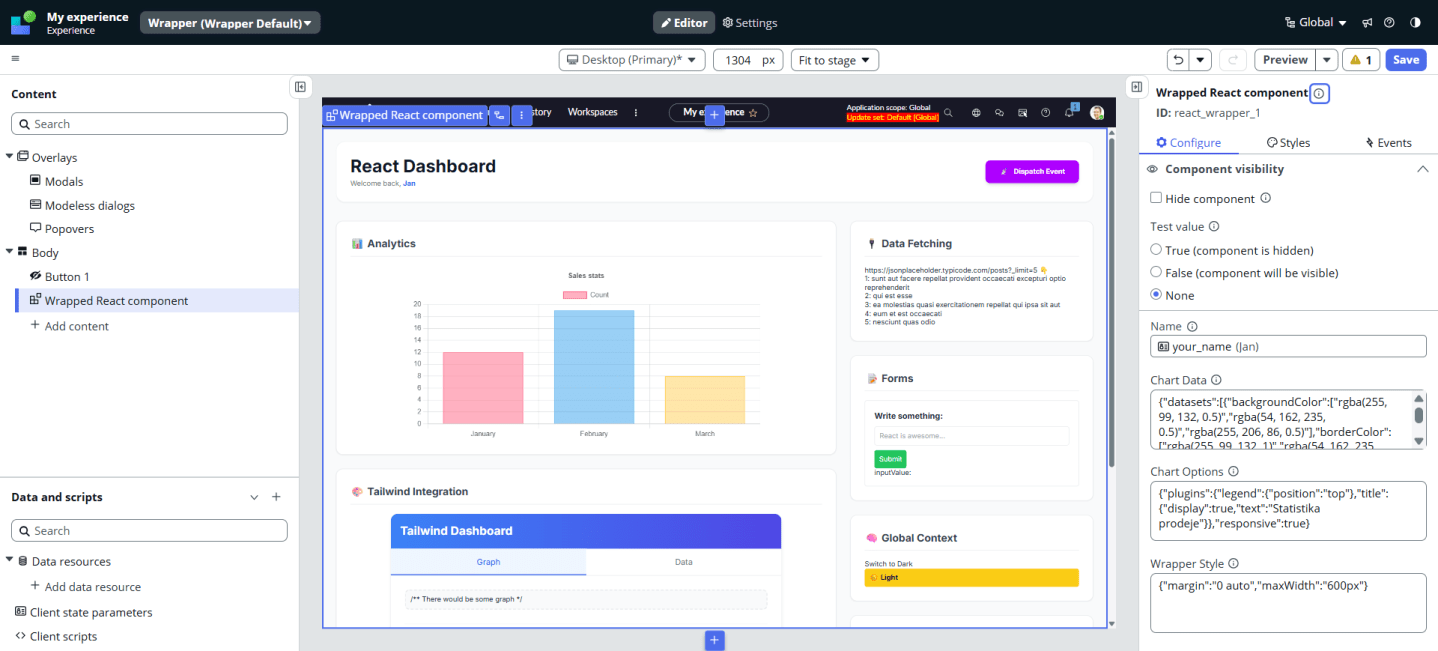Switch to Dark using the Light toggle
The height and width of the screenshot is (651, 1438).
[x=971, y=577]
